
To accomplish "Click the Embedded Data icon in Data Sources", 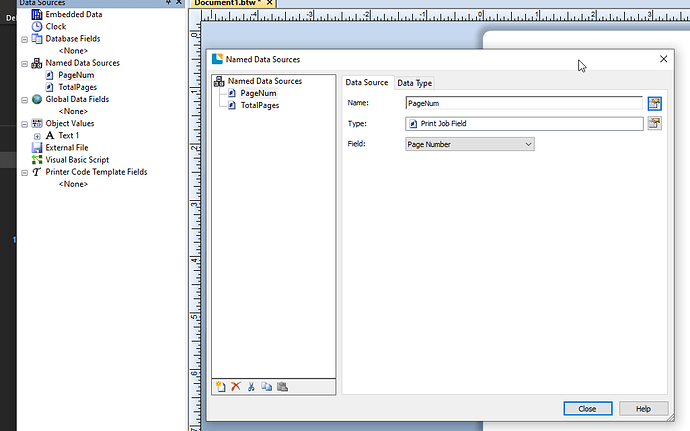I will click(x=37, y=15).
